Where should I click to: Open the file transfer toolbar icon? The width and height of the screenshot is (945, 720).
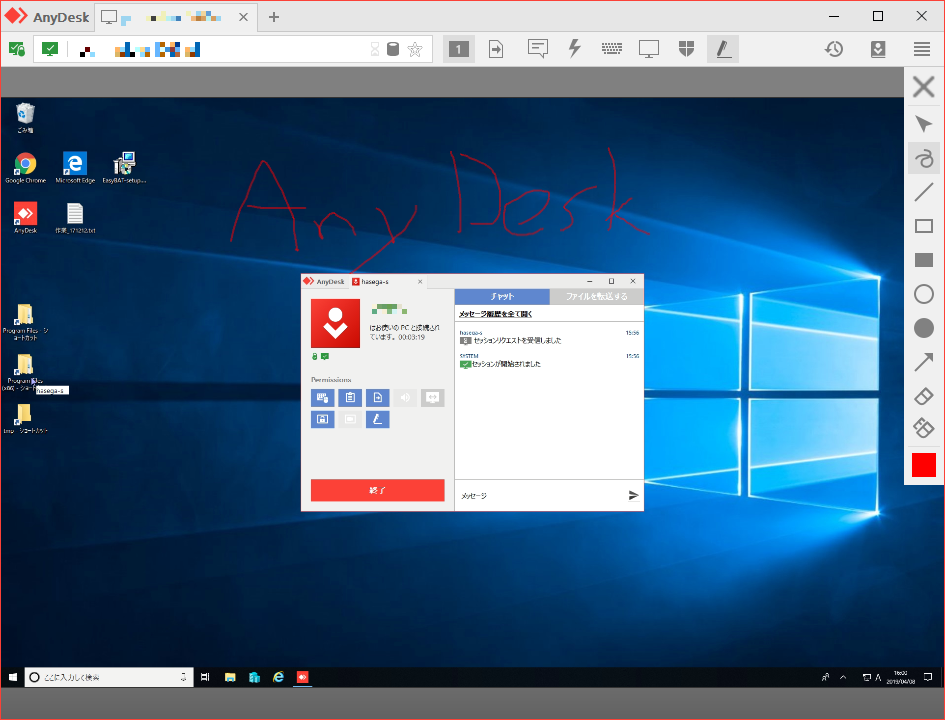pyautogui.click(x=496, y=49)
